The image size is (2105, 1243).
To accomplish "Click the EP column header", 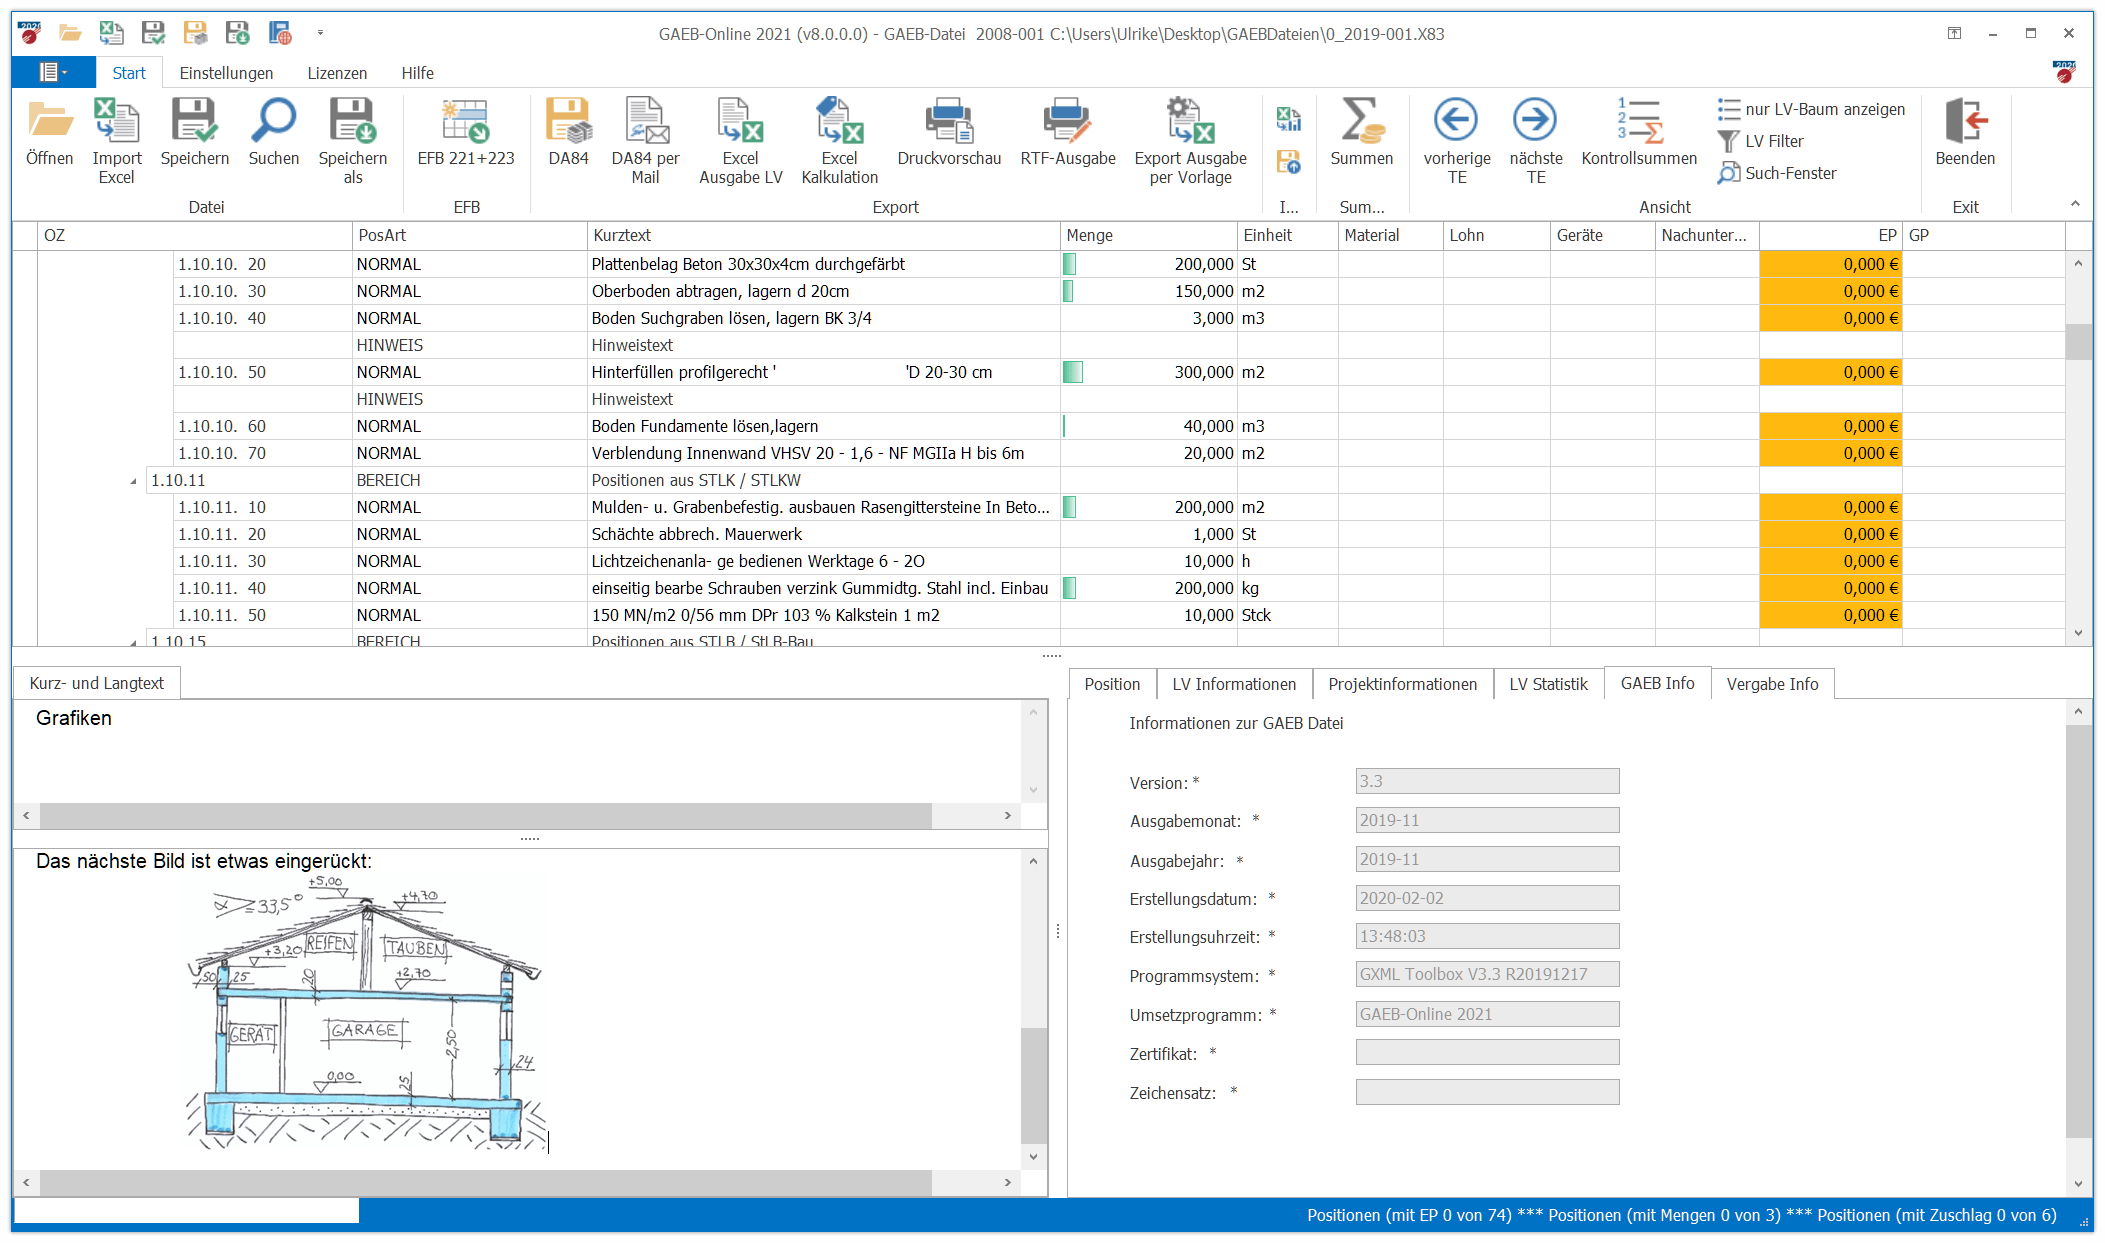I will point(1830,235).
